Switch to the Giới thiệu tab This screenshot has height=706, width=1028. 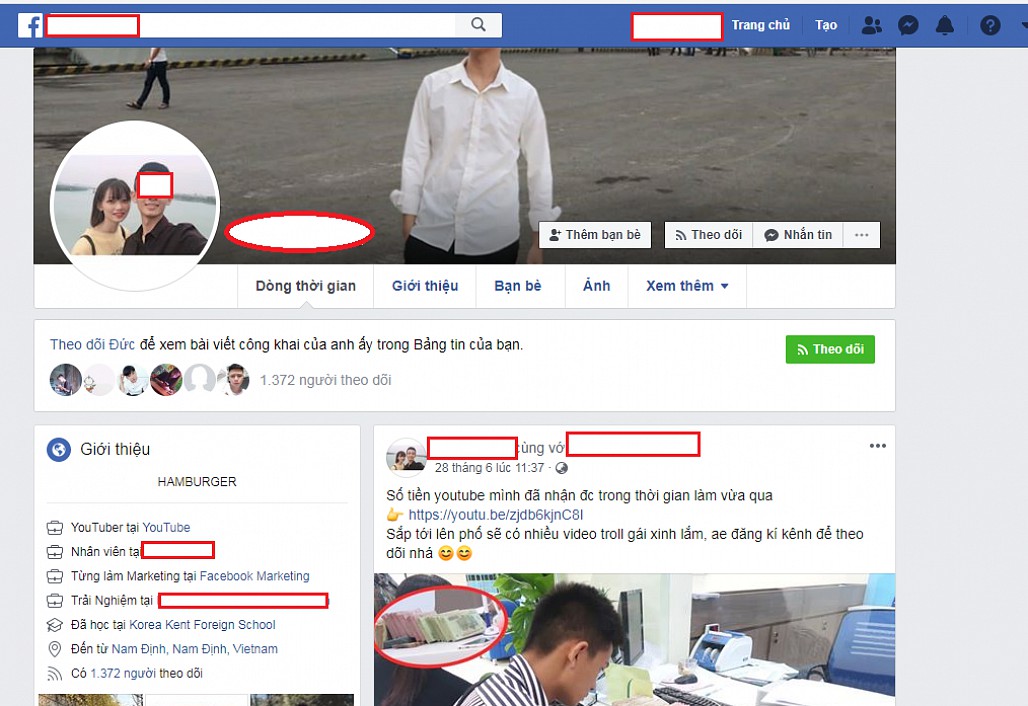(425, 286)
